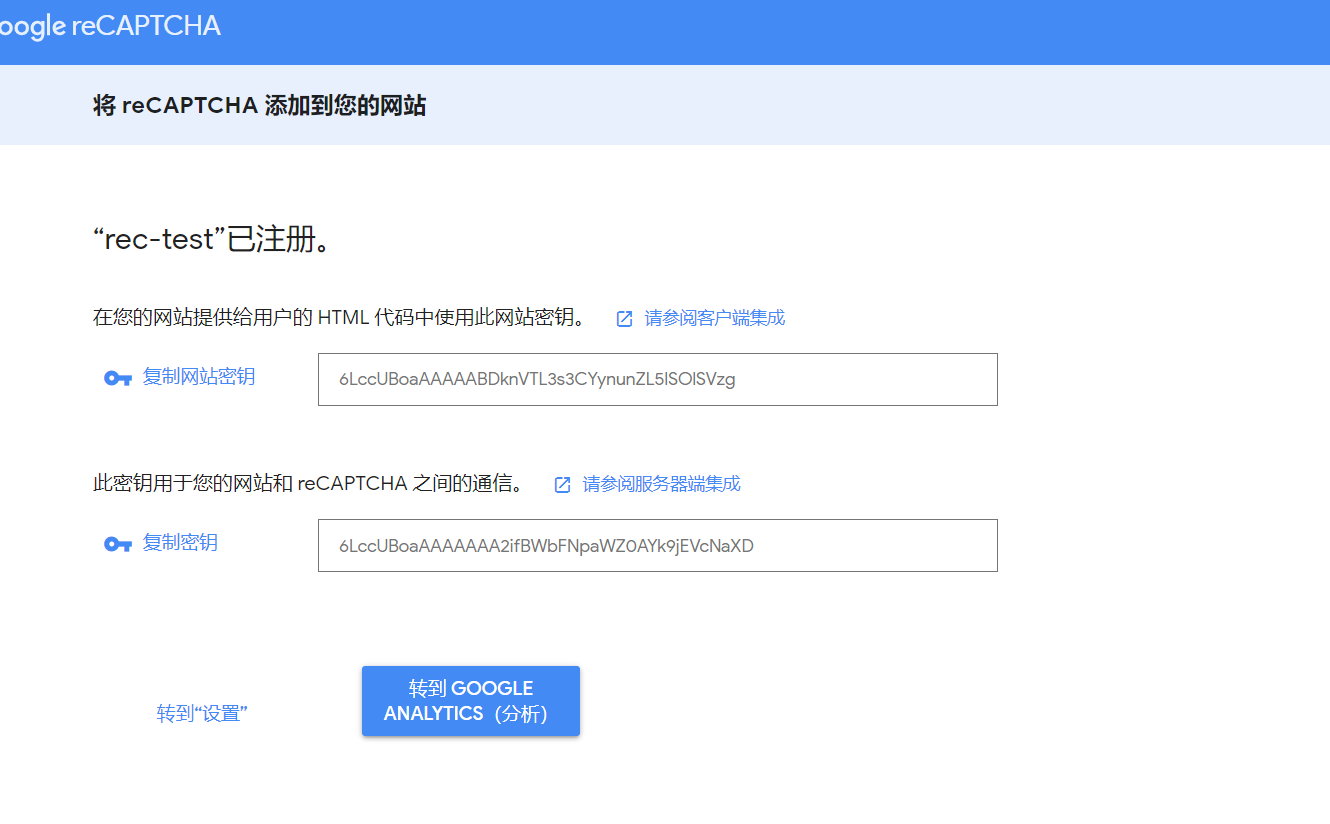Click the external-link icon before 请参阅客户端集成
The width and height of the screenshot is (1330, 824).
pos(623,317)
